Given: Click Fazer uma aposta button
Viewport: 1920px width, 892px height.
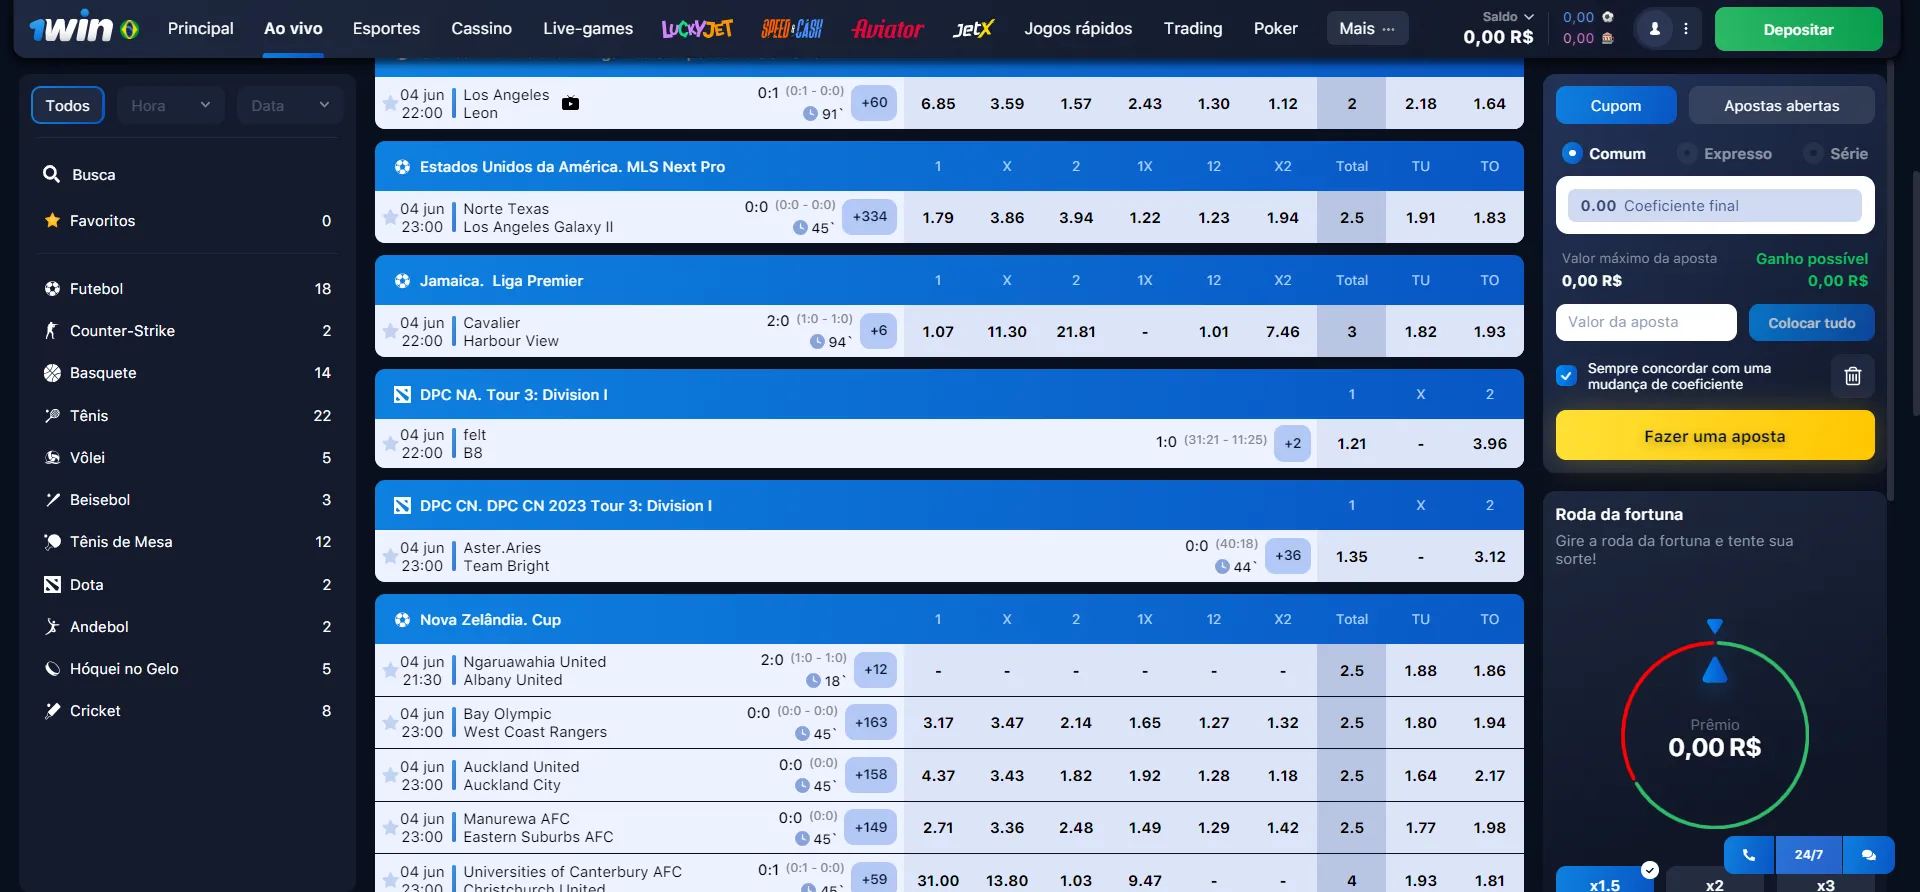Looking at the screenshot, I should [x=1715, y=435].
